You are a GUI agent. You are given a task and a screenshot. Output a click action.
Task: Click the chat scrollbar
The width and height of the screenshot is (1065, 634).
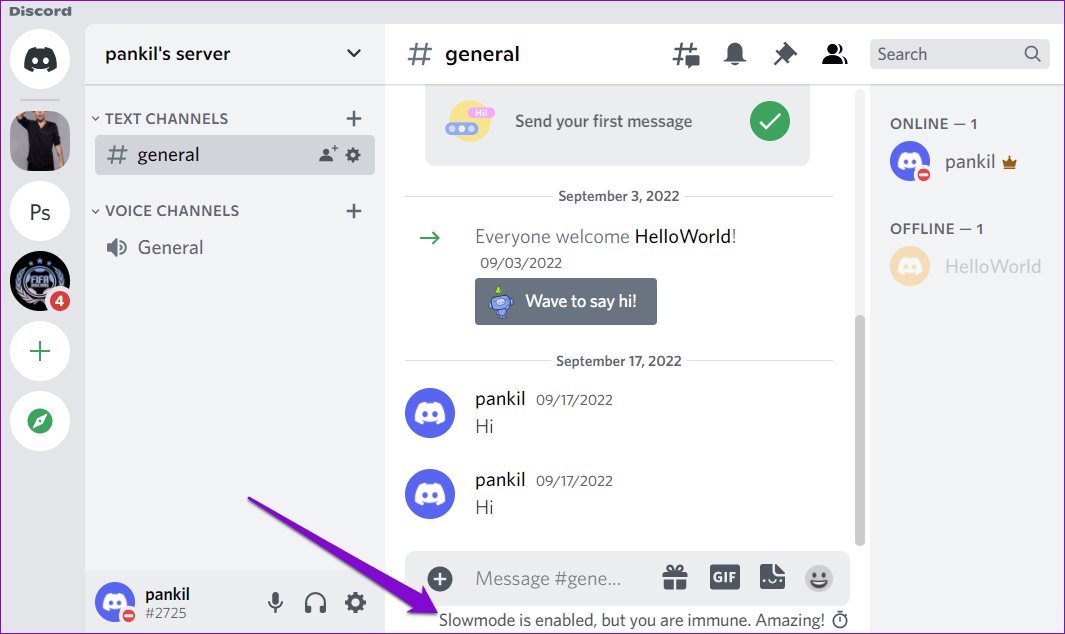(x=860, y=429)
